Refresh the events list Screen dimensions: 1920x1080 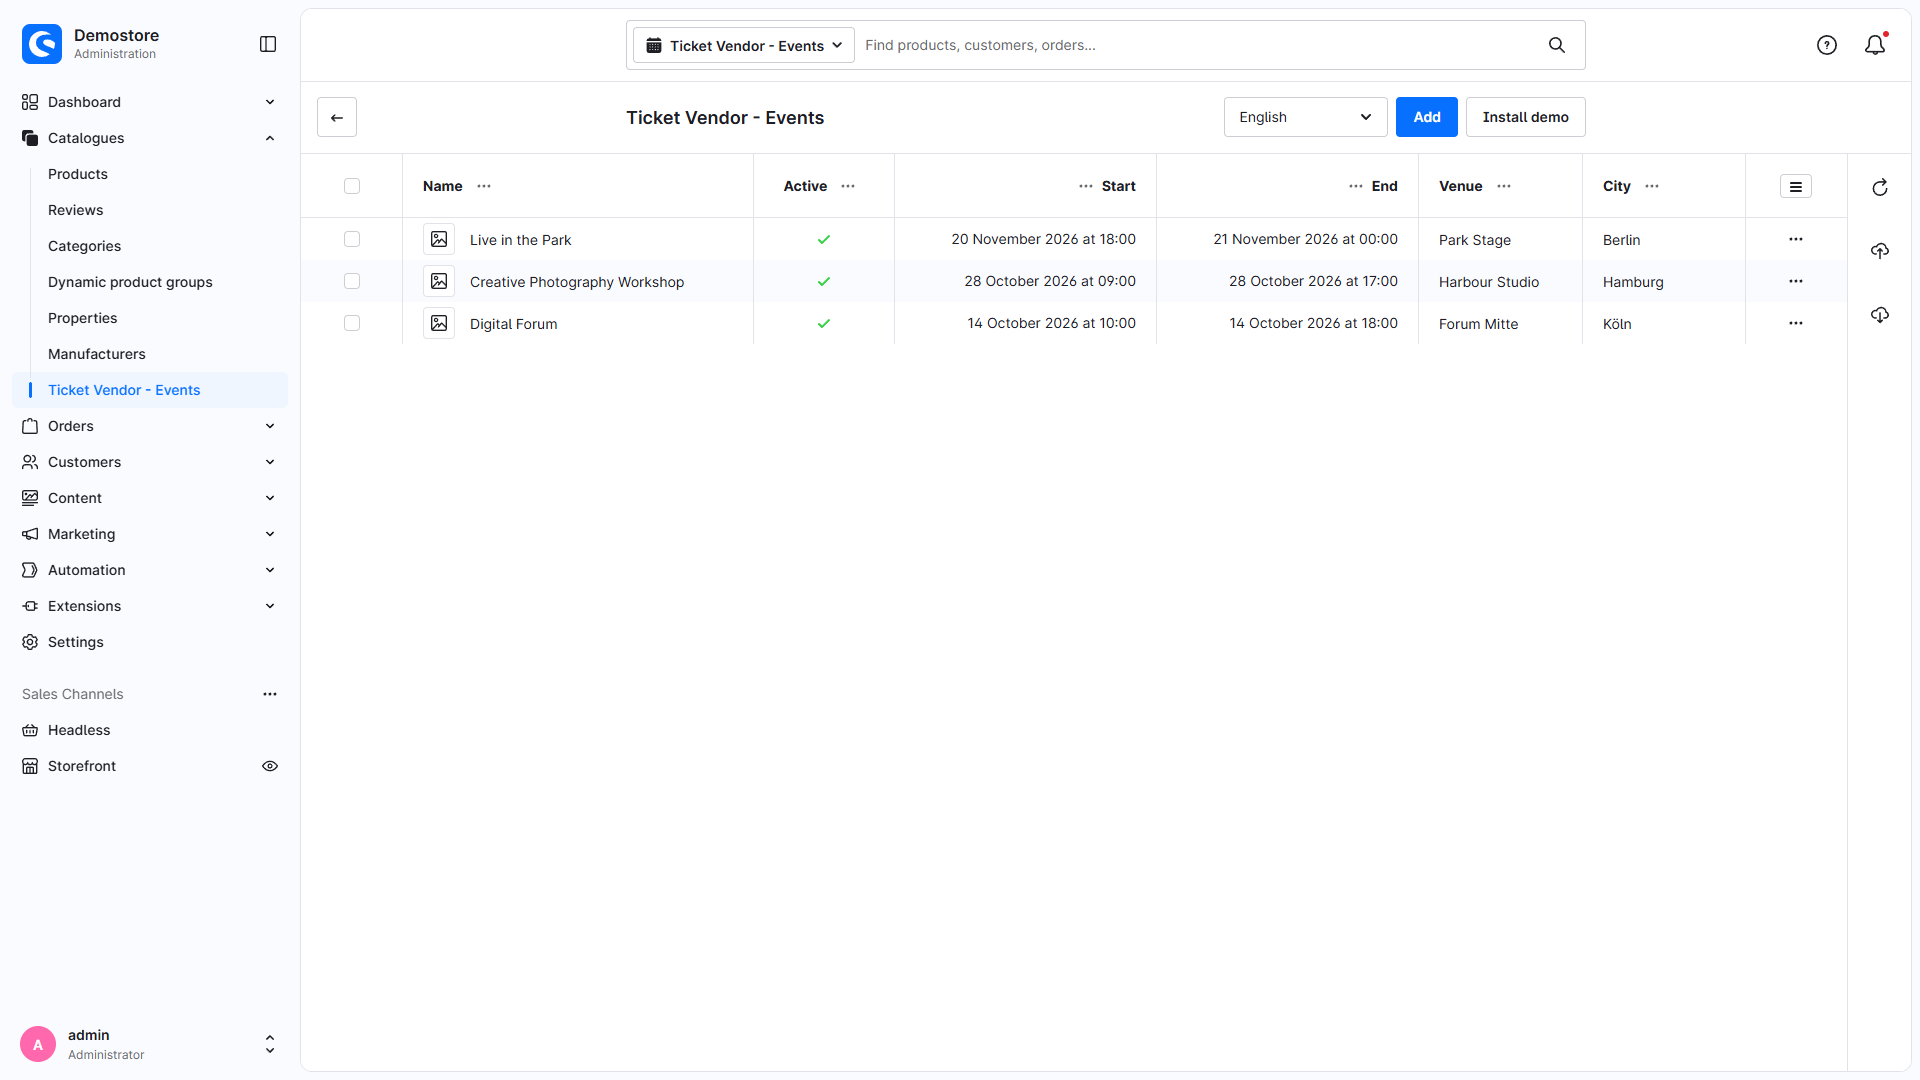1880,187
